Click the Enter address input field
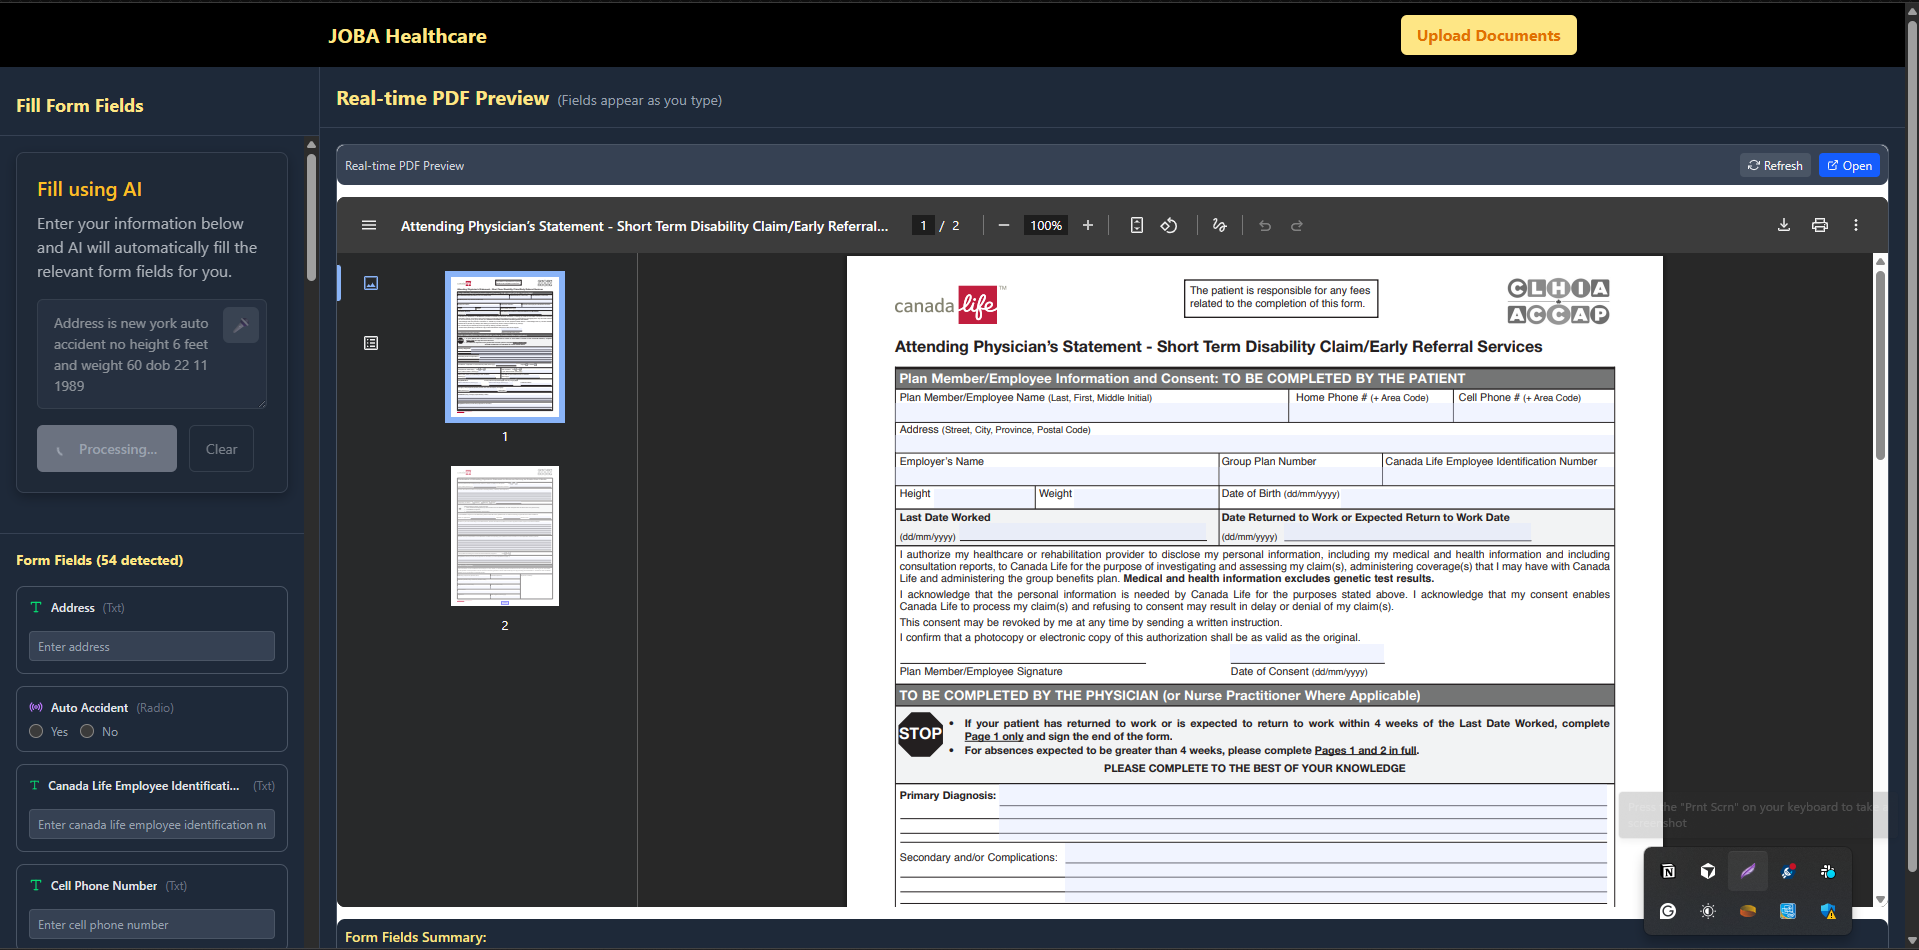 click(x=152, y=647)
